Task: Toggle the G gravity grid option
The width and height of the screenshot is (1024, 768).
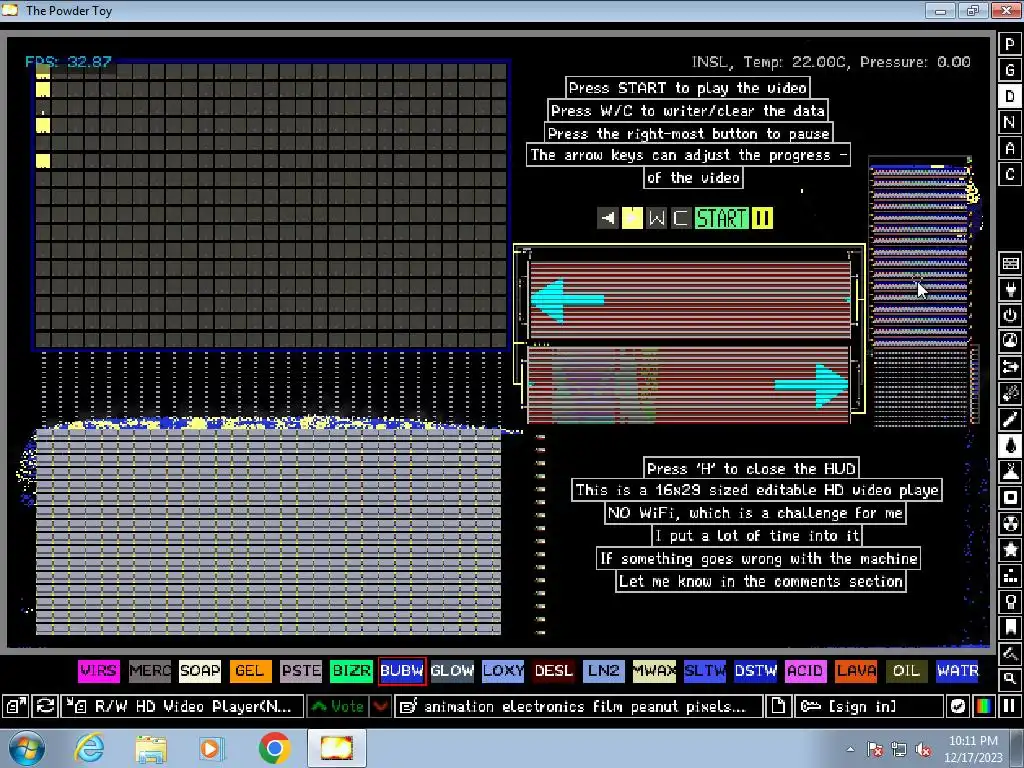Action: tap(1010, 70)
